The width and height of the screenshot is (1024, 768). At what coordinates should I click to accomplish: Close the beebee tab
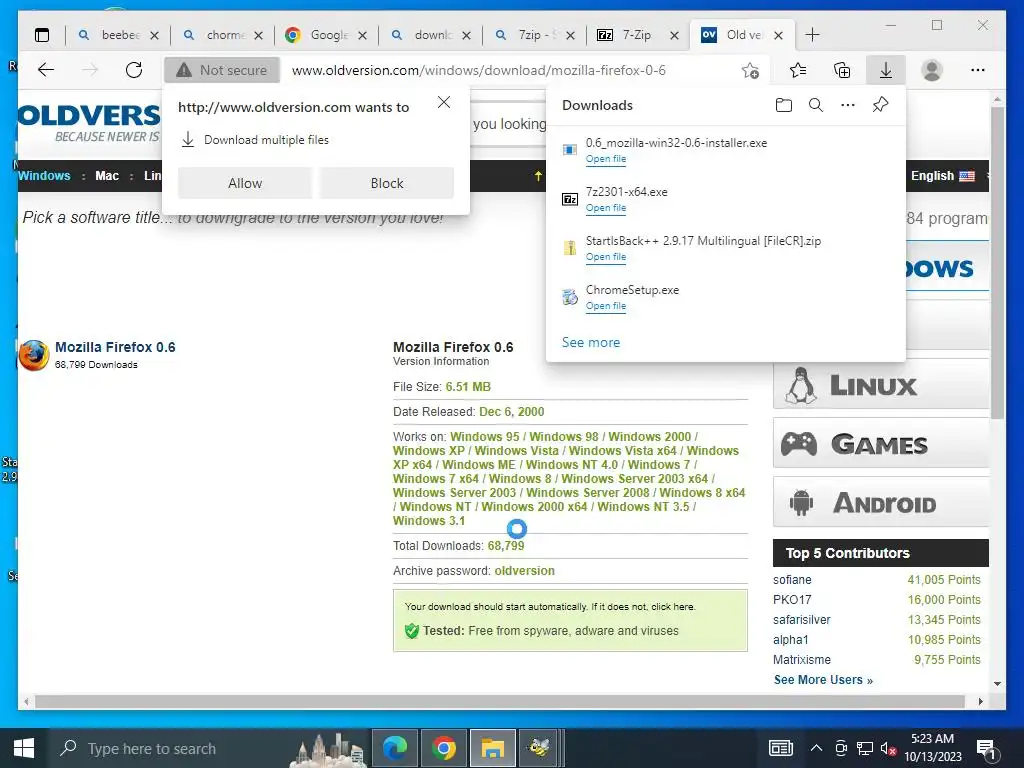coord(154,35)
